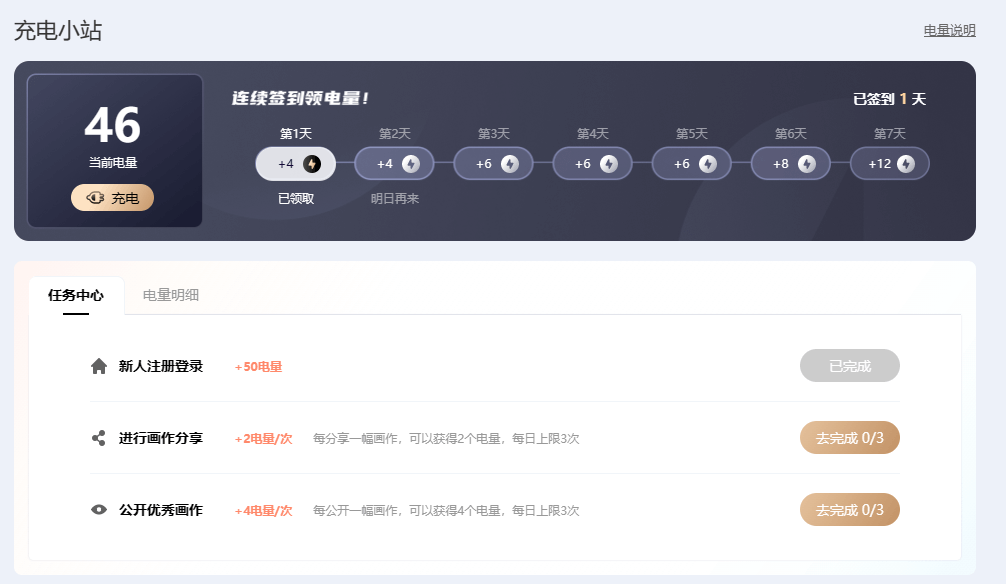Click the Day 6 +8 lightning icon
The height and width of the screenshot is (584, 1006).
(808, 163)
